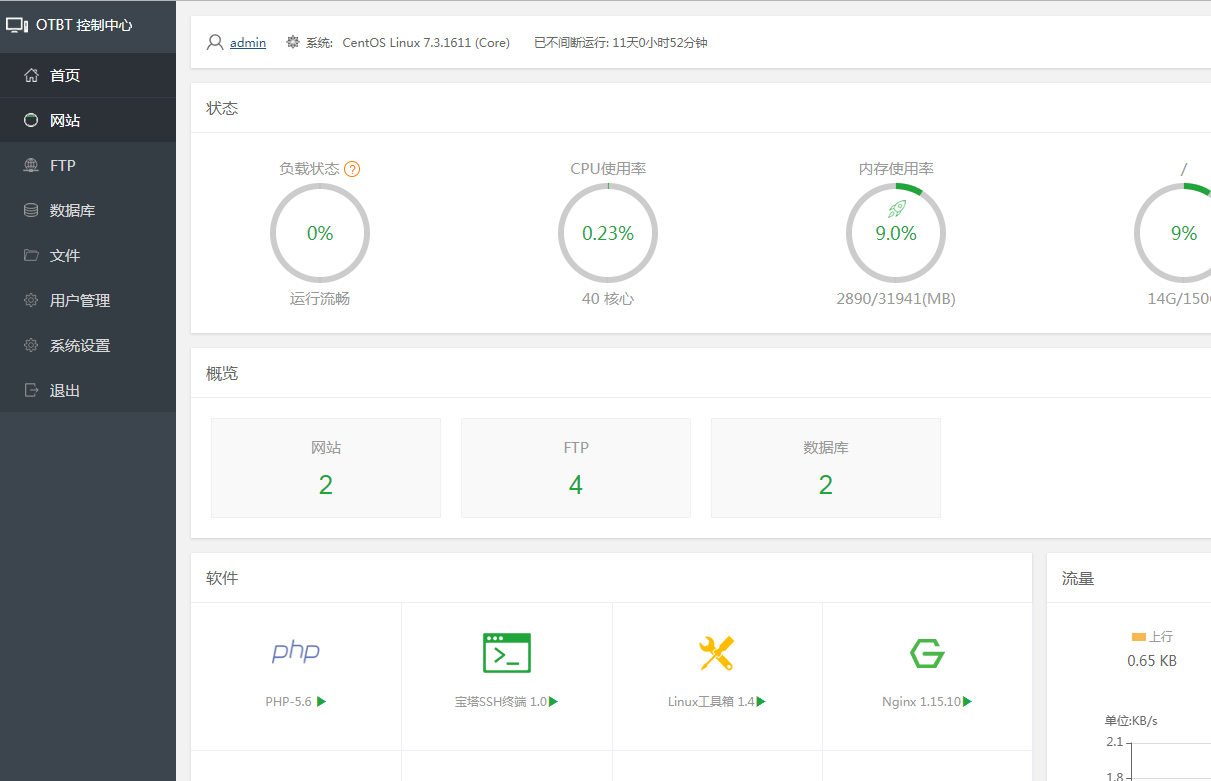Click the Nginx 1.15.10 label
The width and height of the screenshot is (1211, 781).
(921, 702)
